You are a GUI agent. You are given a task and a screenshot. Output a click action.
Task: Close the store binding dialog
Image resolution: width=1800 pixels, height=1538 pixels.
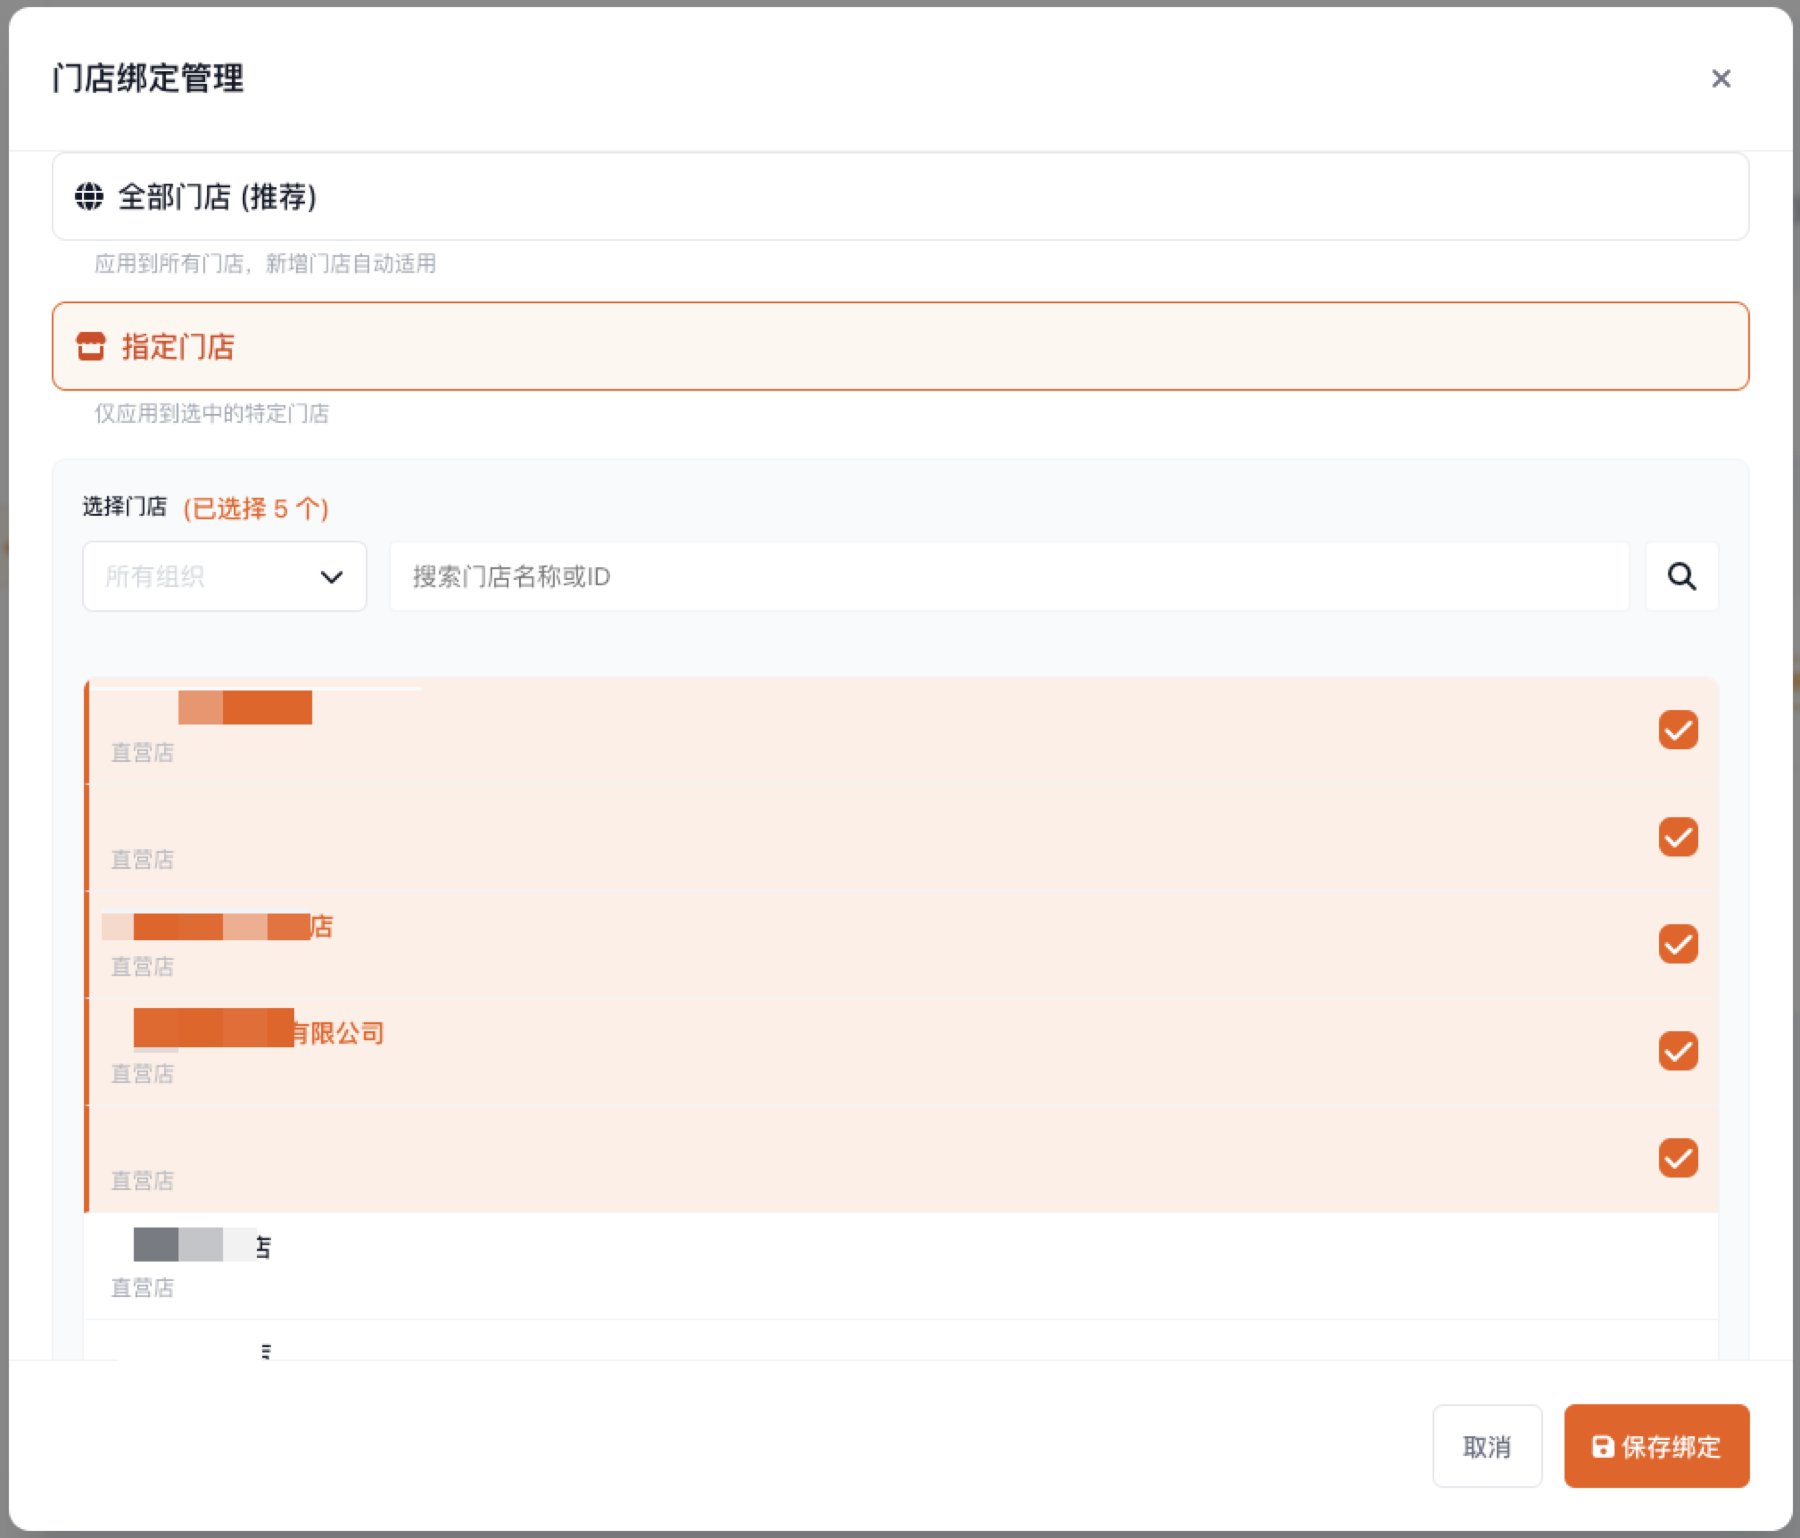[x=1720, y=78]
